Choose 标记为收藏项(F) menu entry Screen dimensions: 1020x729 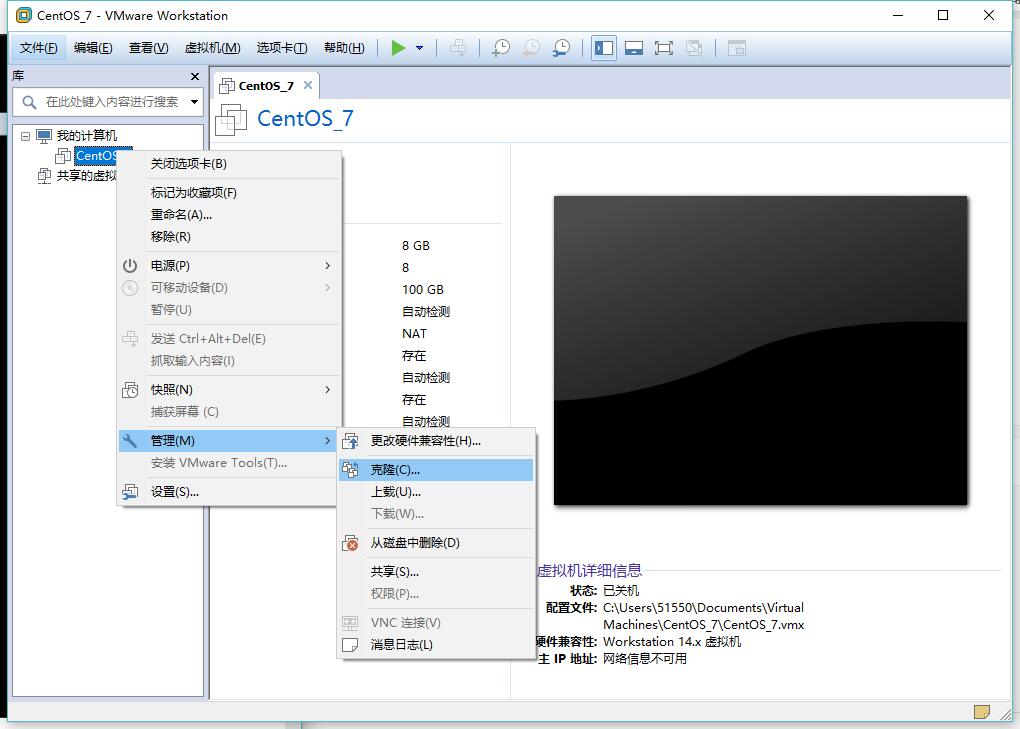pyautogui.click(x=229, y=192)
